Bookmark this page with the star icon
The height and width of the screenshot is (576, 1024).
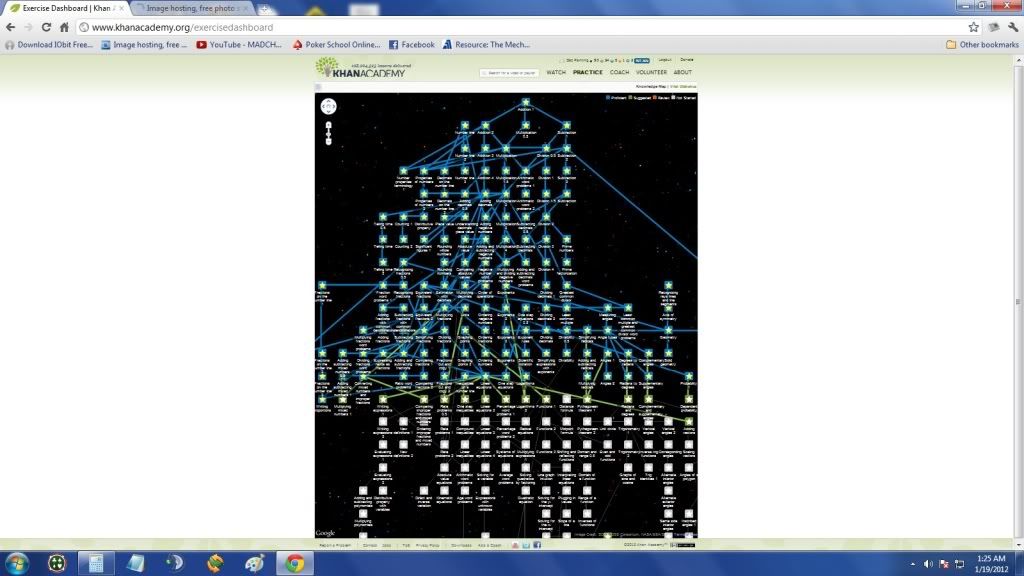click(x=973, y=27)
